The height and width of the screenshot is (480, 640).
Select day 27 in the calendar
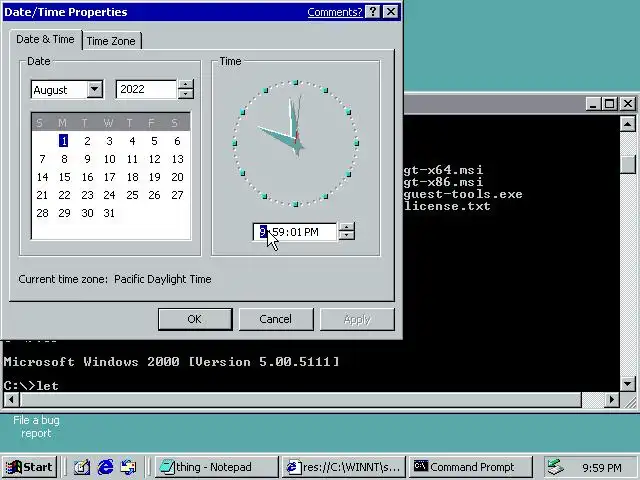[177, 195]
